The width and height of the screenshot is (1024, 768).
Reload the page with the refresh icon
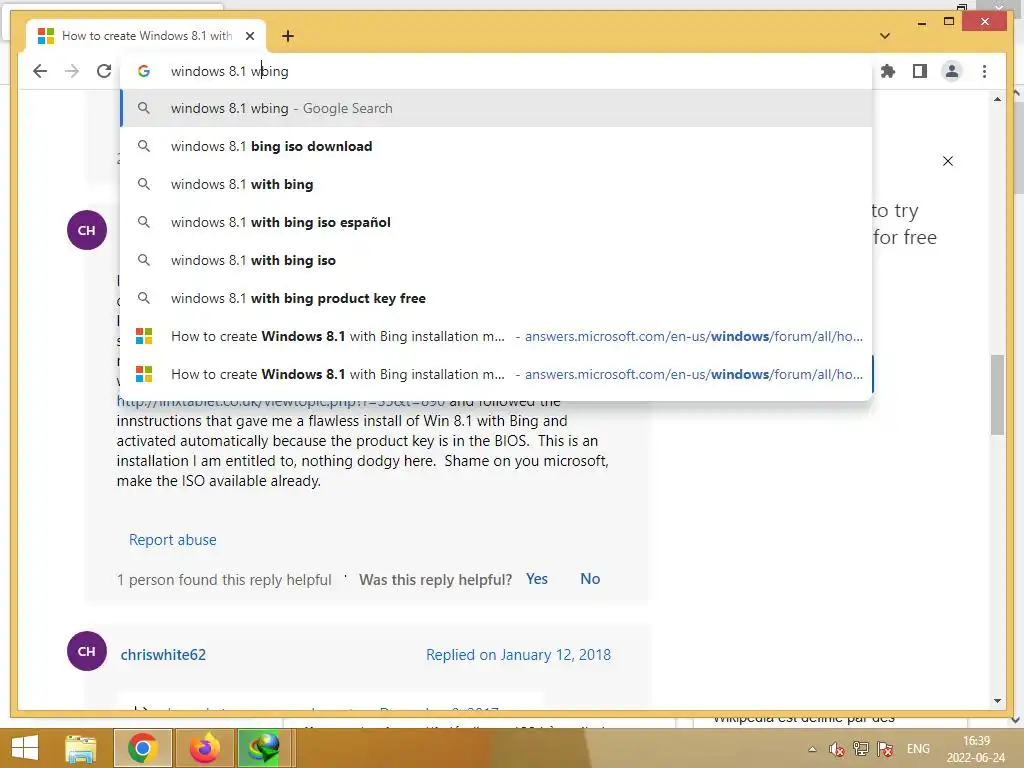click(104, 71)
